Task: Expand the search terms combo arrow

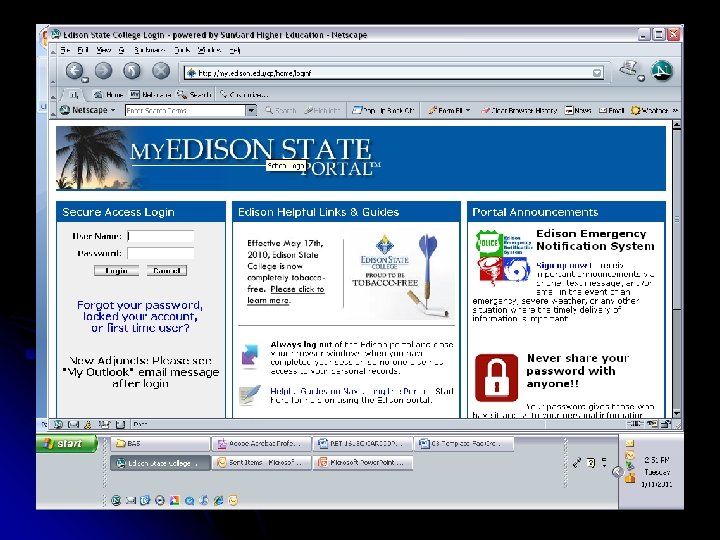Action: pyautogui.click(x=251, y=110)
